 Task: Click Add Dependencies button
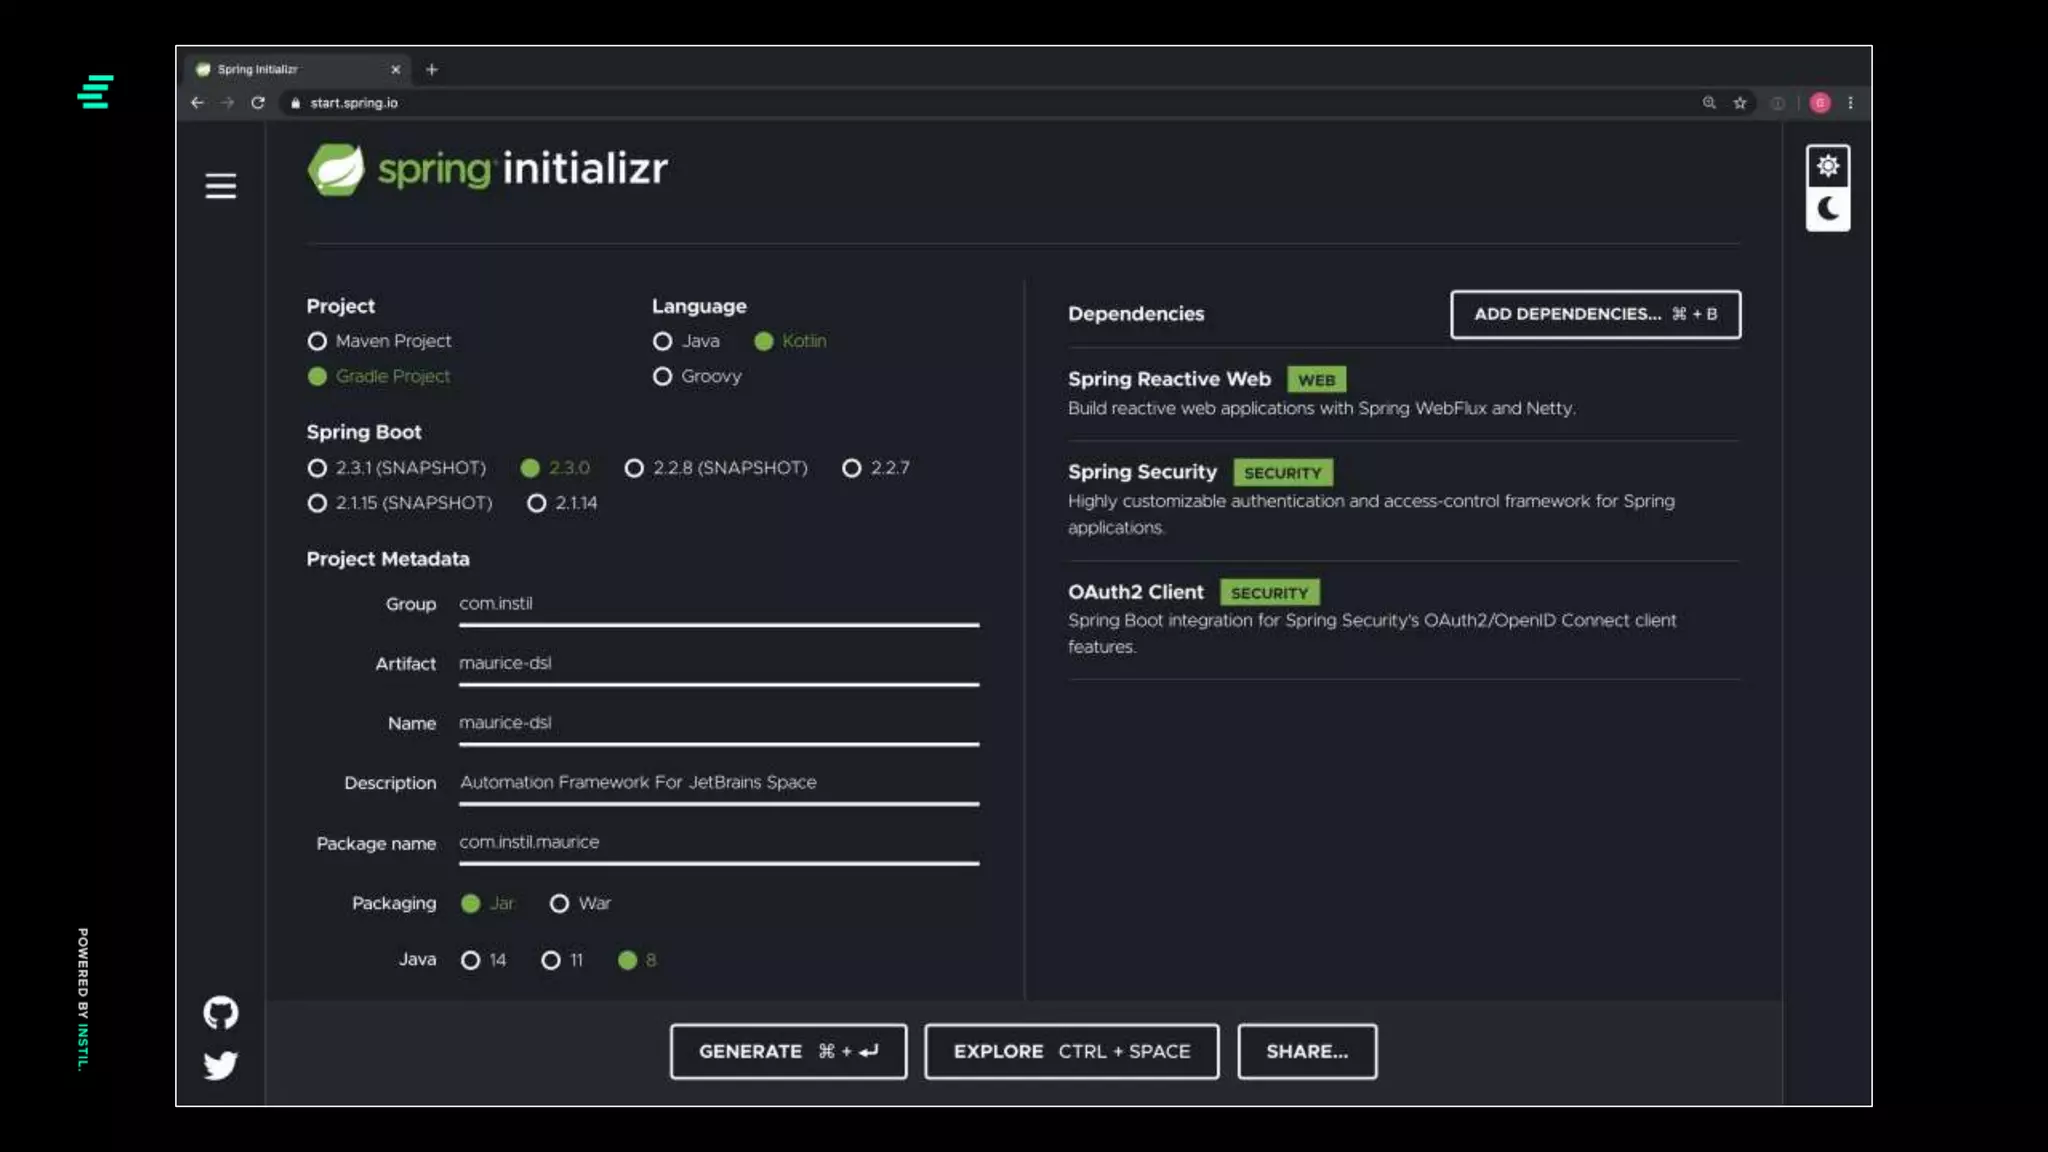pyautogui.click(x=1595, y=314)
